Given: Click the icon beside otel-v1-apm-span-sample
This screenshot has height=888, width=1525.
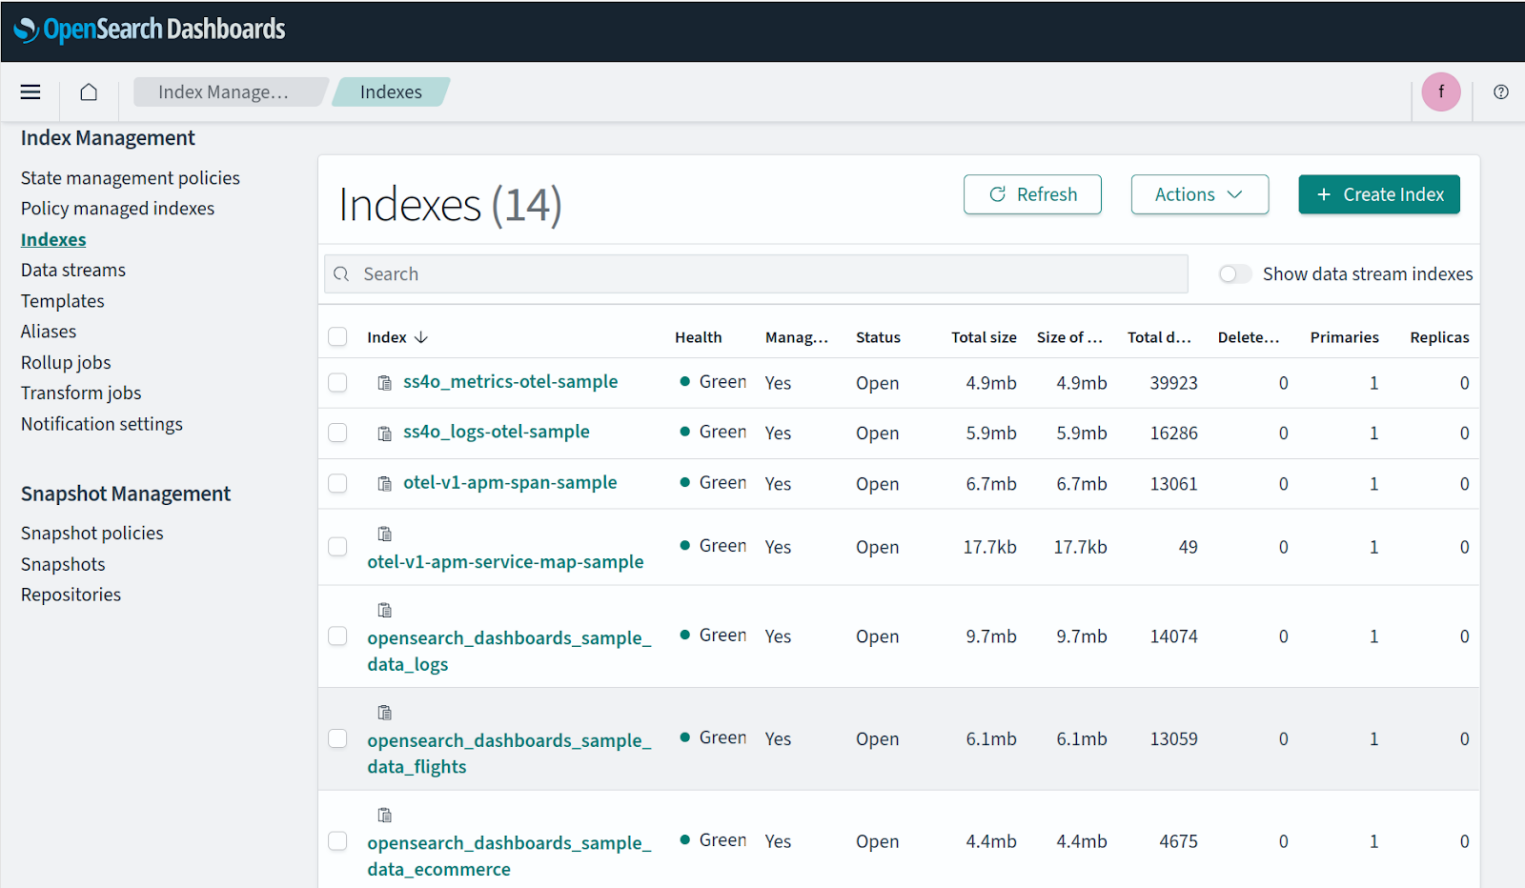Looking at the screenshot, I should click(384, 484).
